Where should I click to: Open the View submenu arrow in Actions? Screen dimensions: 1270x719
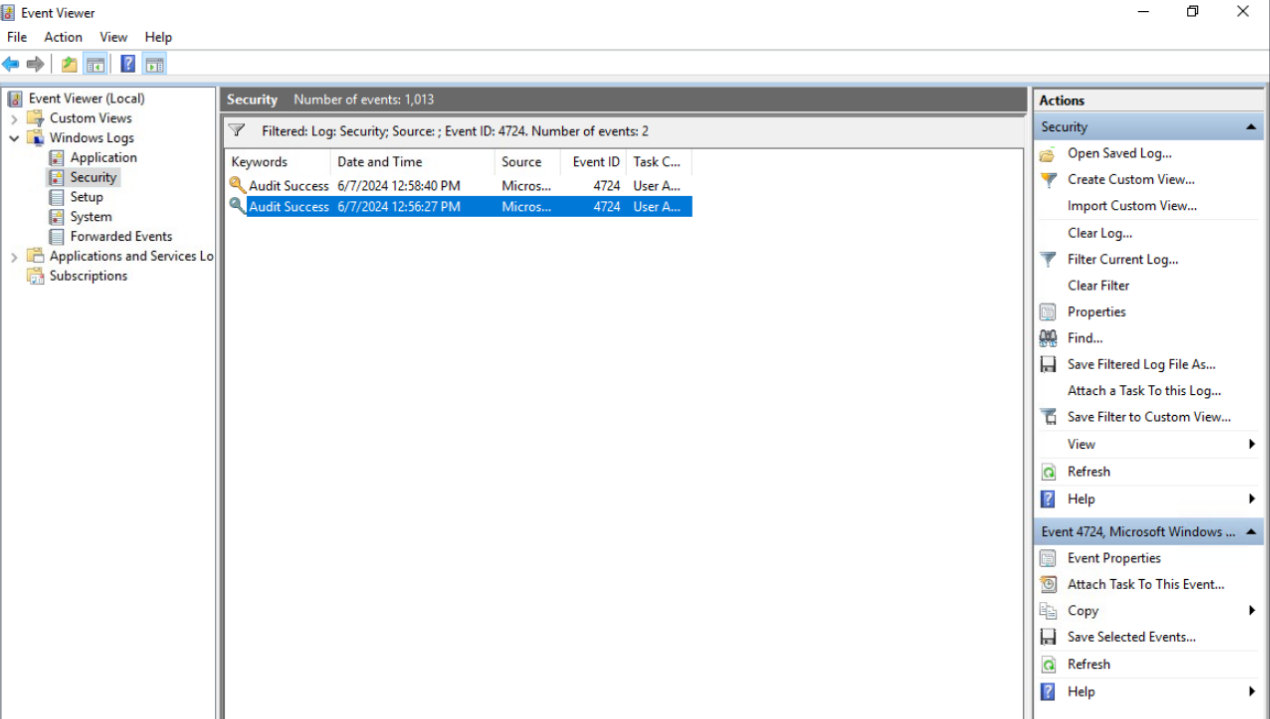tap(1251, 444)
